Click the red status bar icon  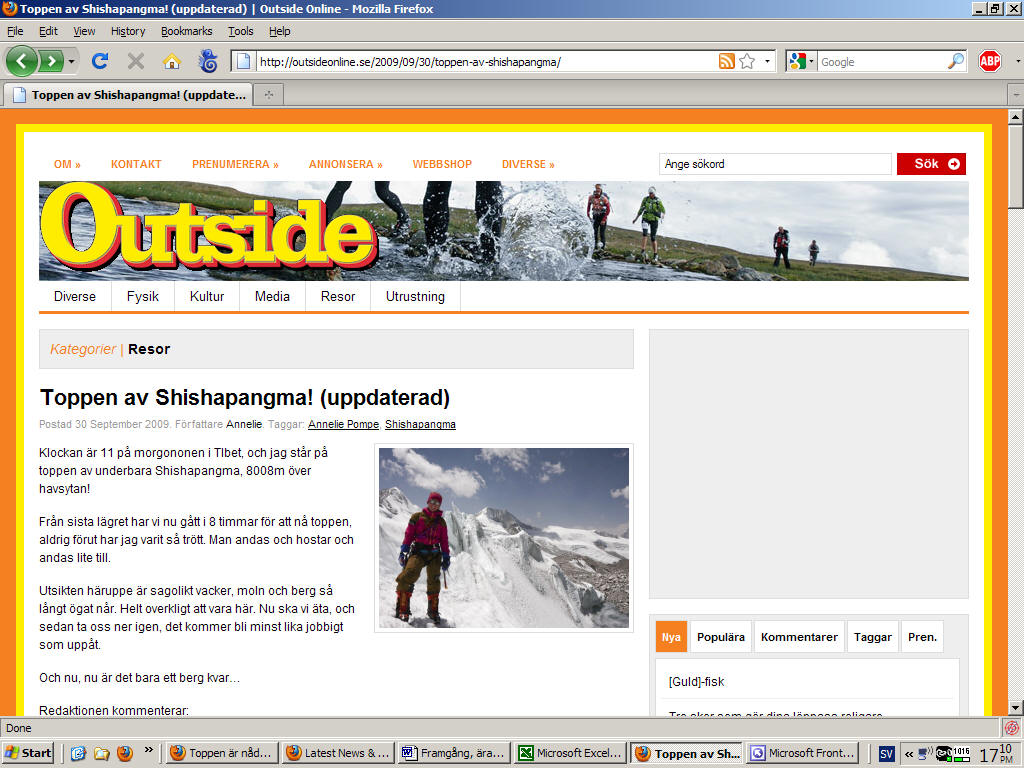(1012, 728)
